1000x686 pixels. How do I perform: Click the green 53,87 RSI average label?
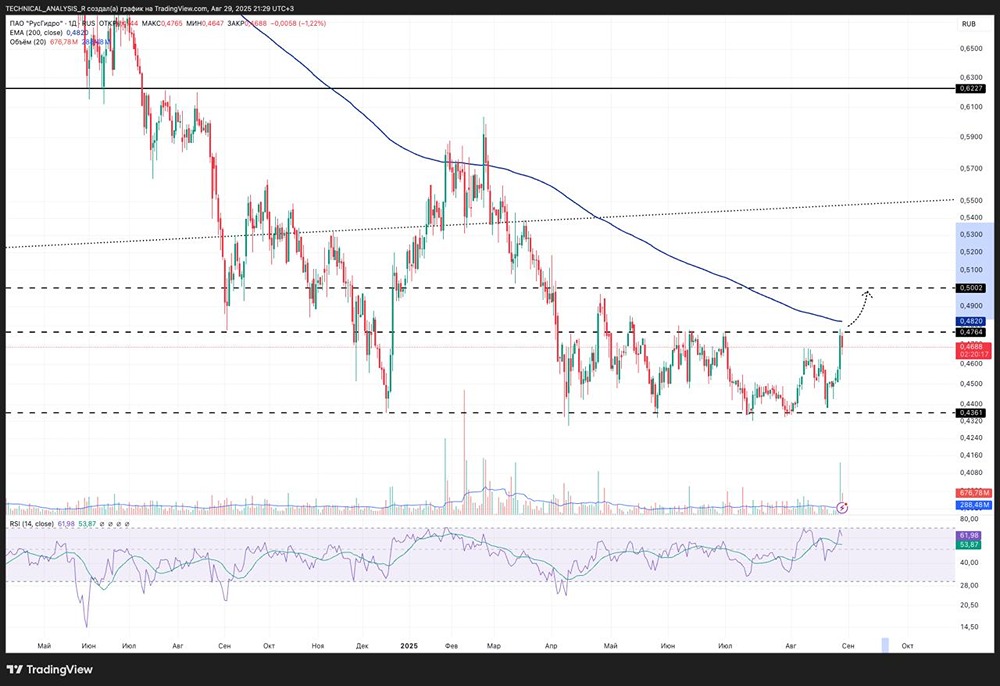[x=969, y=545]
